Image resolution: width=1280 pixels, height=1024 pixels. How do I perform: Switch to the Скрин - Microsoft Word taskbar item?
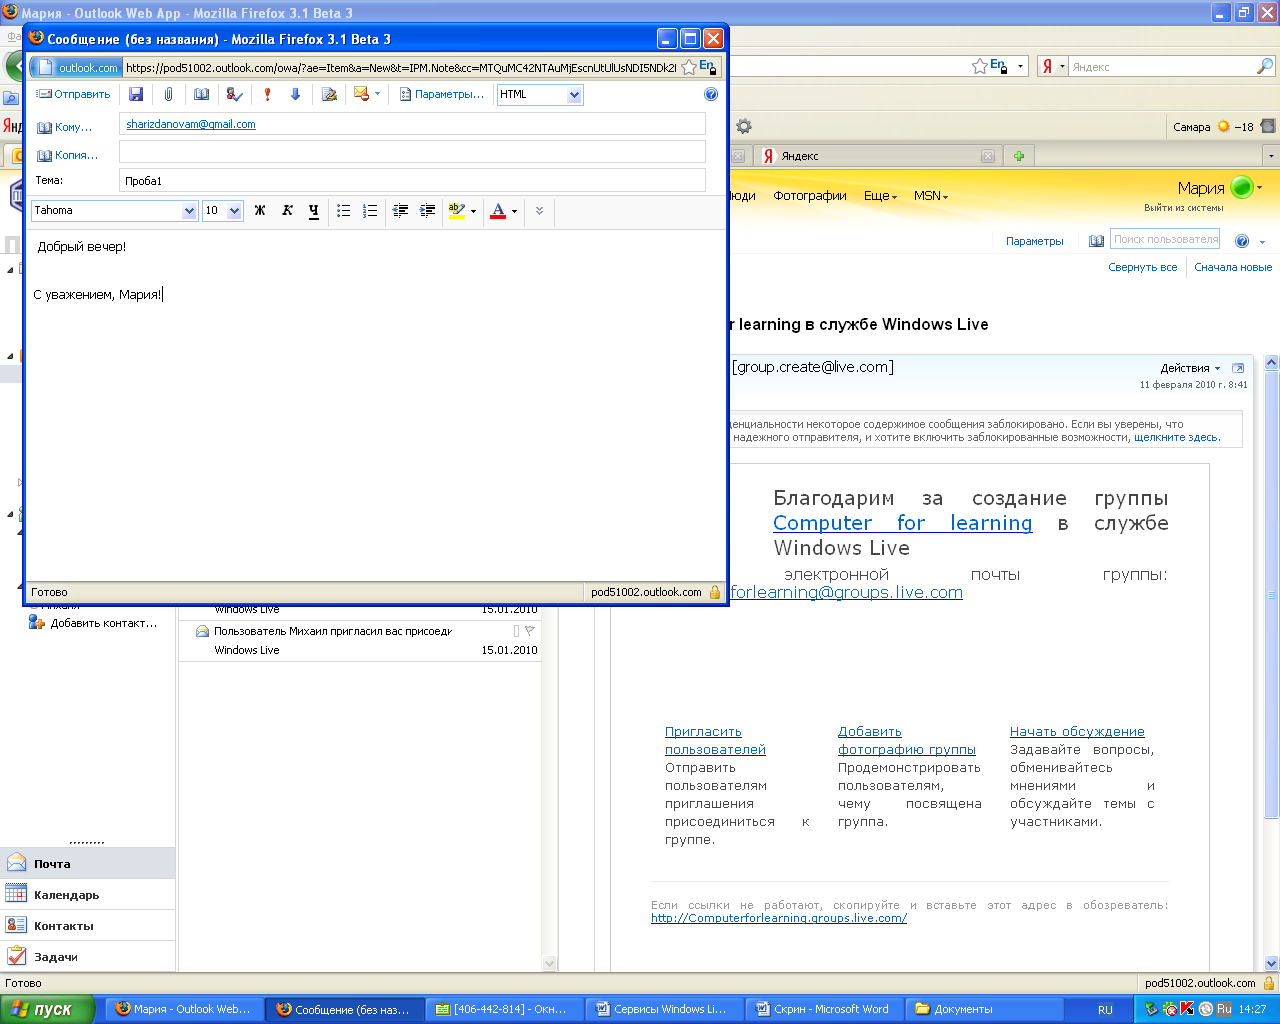[825, 1009]
